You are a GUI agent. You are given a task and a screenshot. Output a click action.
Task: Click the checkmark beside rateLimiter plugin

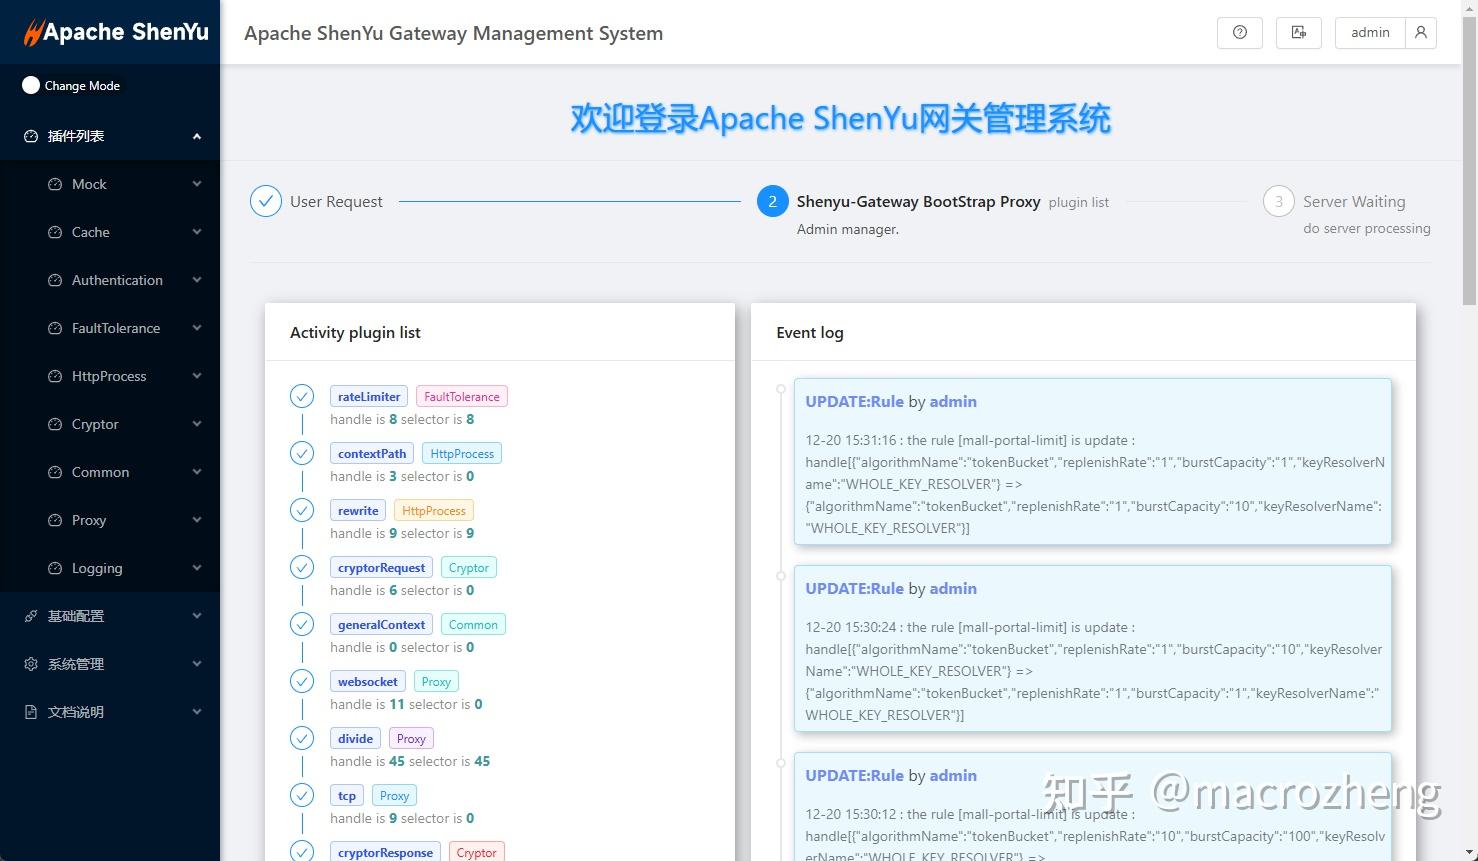click(x=302, y=396)
